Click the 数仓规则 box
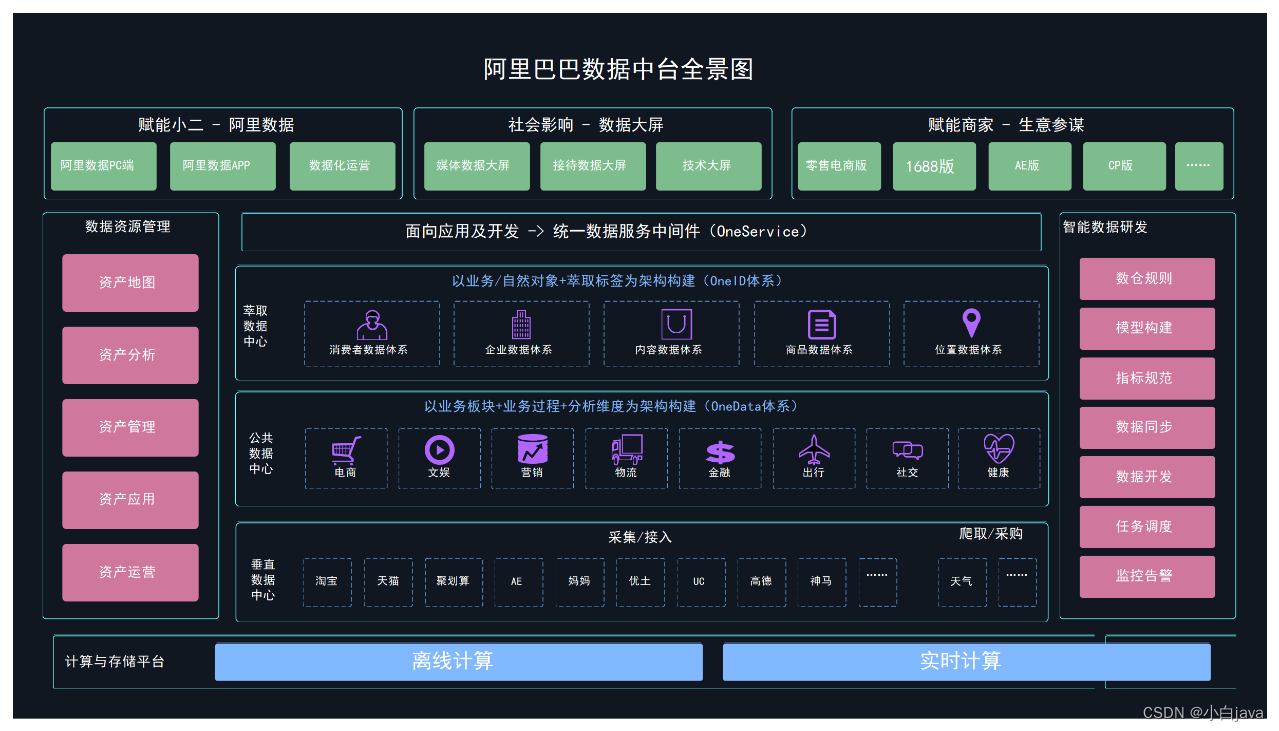The image size is (1279, 731). 1147,279
